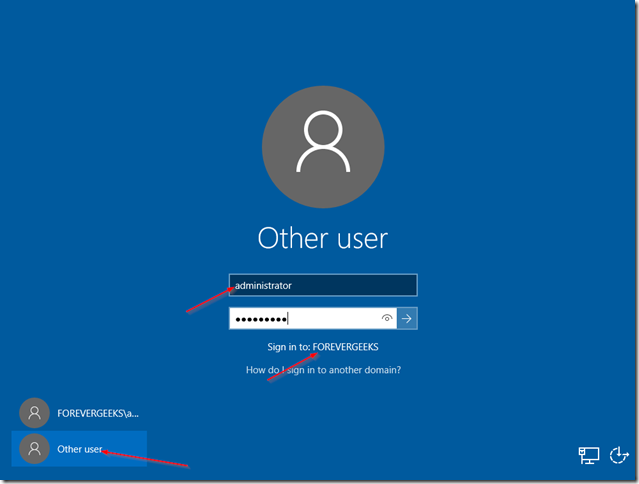This screenshot has width=639, height=484.
Task: Click the password reveal eye icon
Action: coord(386,319)
